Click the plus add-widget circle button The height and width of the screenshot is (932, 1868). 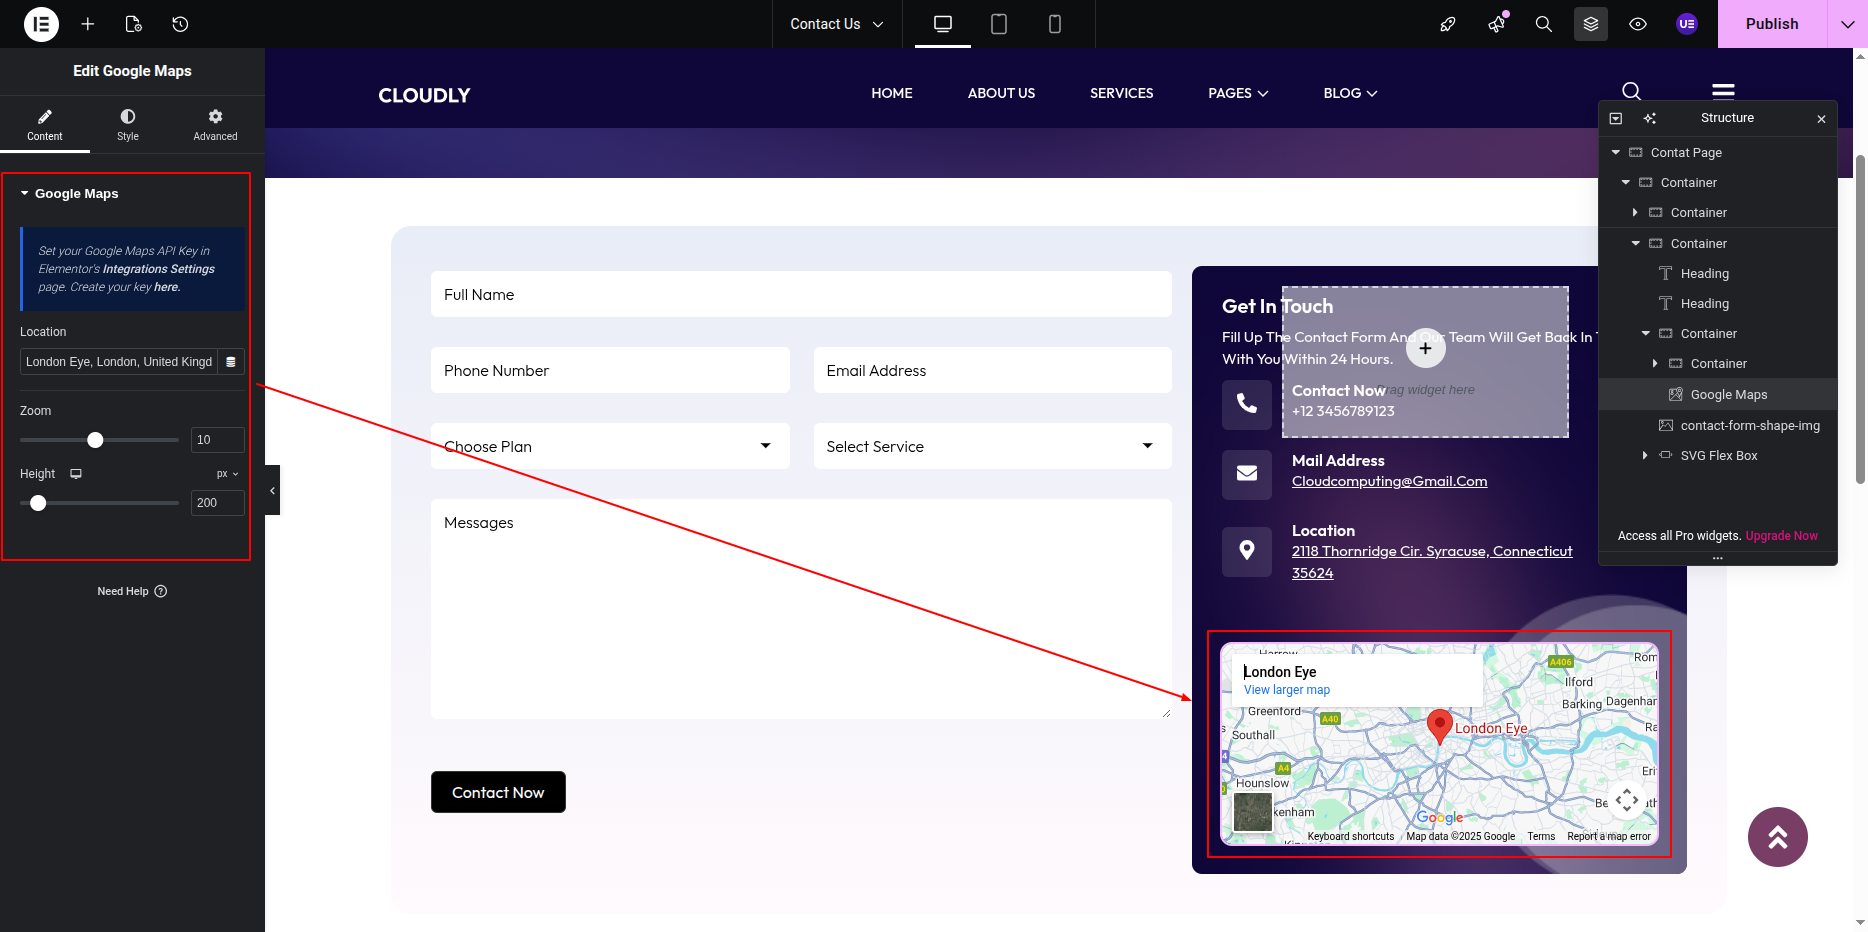[x=1425, y=348]
